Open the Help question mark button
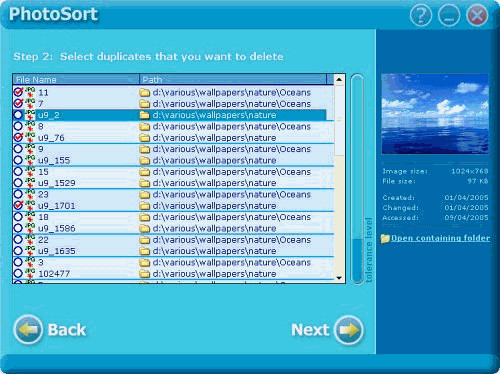Viewport: 500px width, 374px height. coord(421,15)
